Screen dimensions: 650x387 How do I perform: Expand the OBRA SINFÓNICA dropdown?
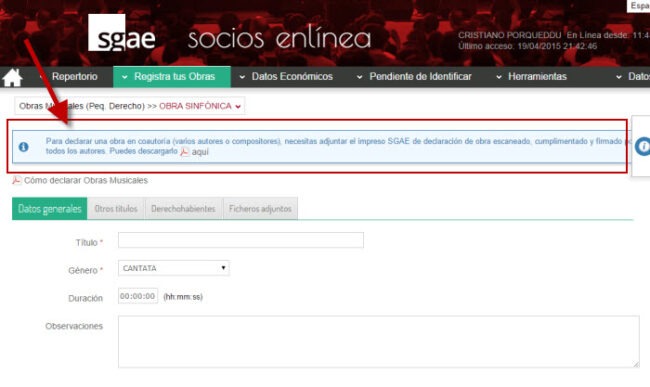tap(200, 106)
